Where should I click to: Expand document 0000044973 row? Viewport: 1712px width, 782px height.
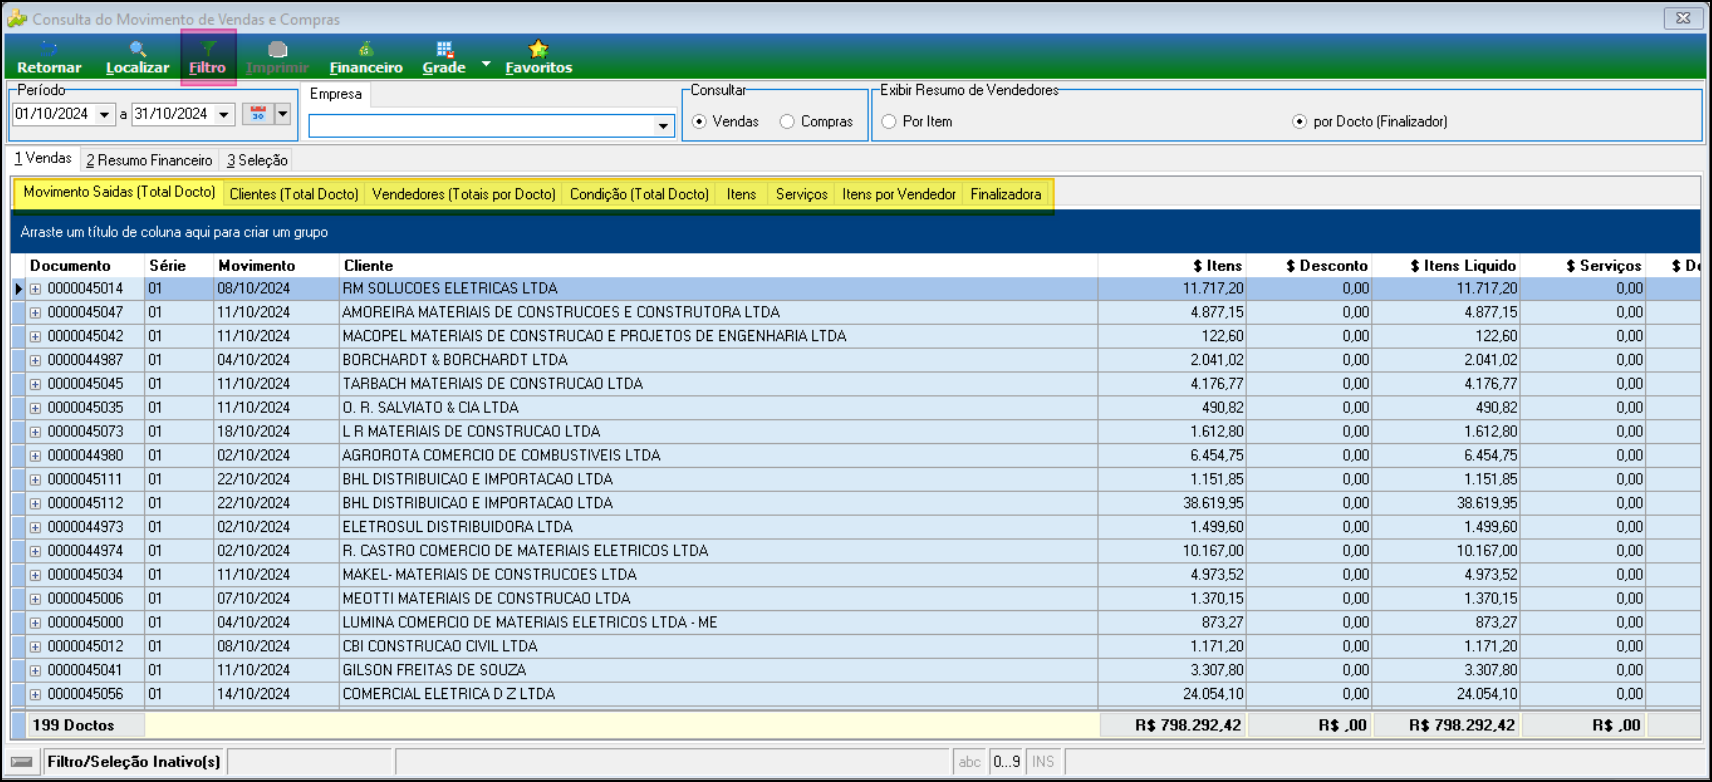click(35, 528)
